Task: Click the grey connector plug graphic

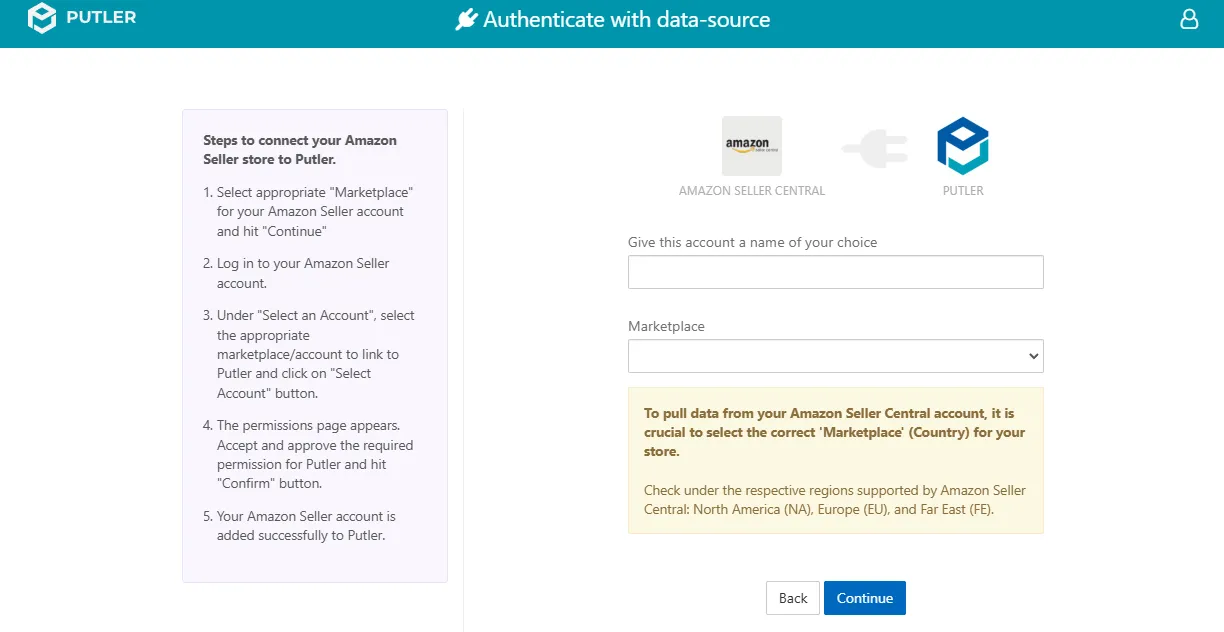Action: 875,150
